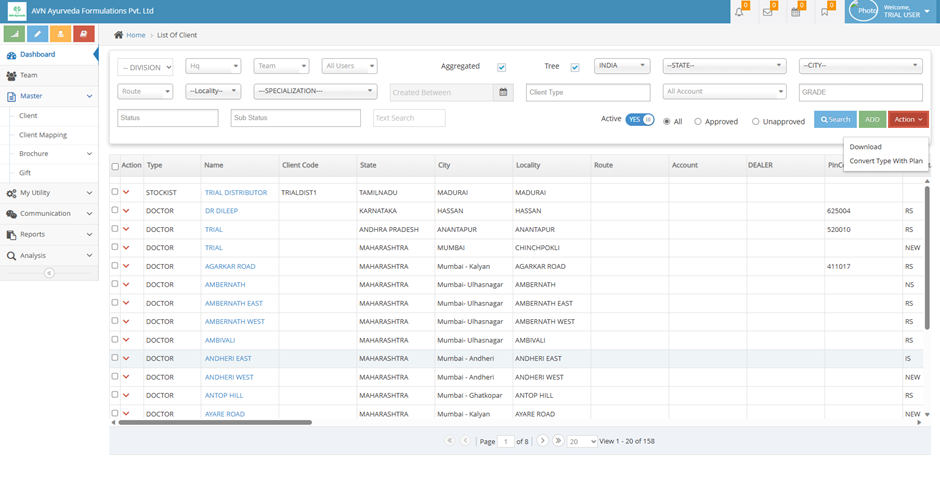Image resolution: width=940 pixels, height=496 pixels.
Task: Open the notifications bell icon
Action: [740, 12]
